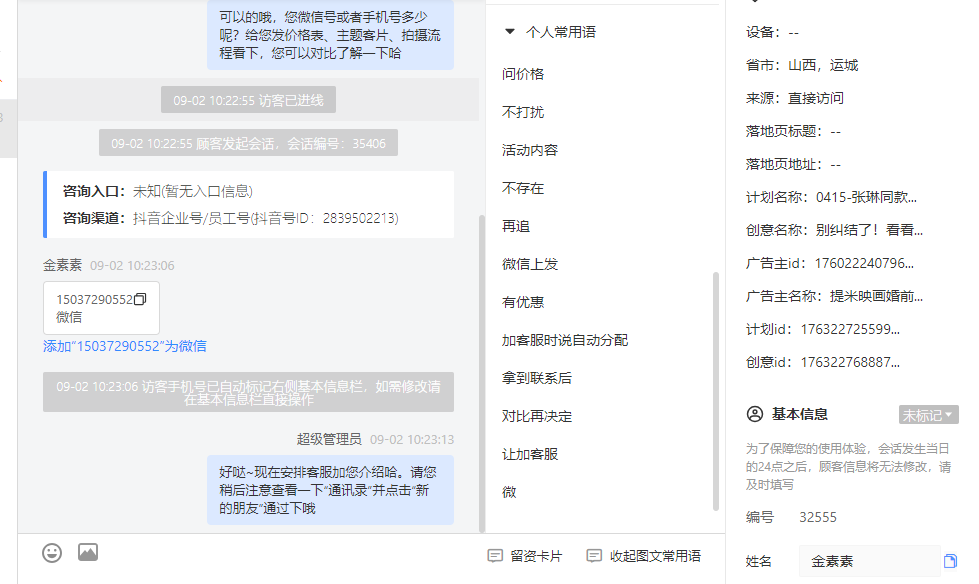The image size is (979, 584).
Task: Copy the name 金素素 with the icon
Action: tap(950, 561)
